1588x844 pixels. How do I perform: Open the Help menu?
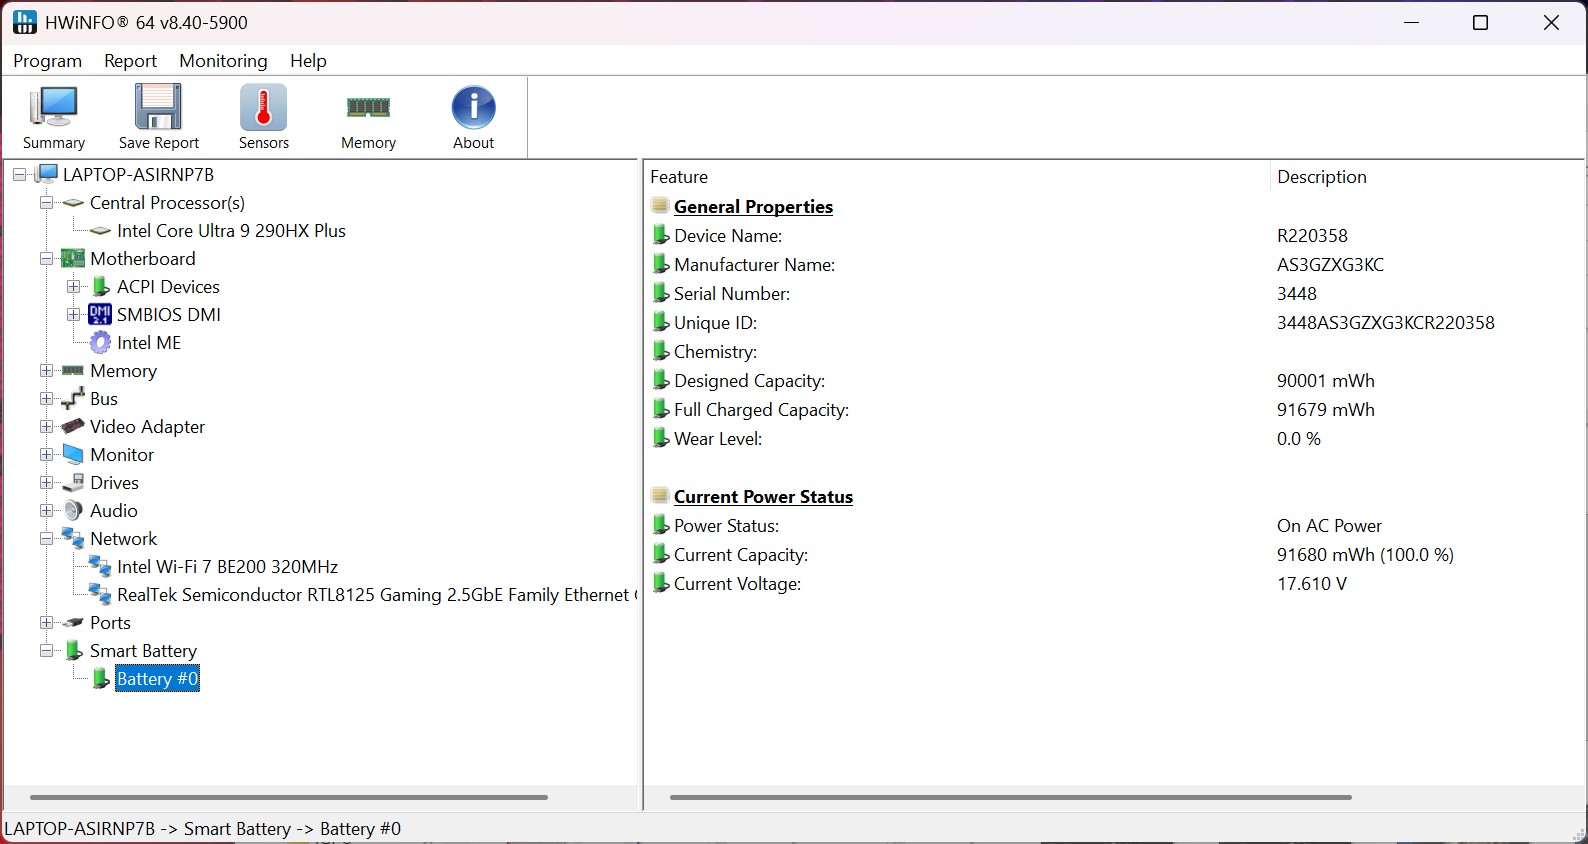pos(308,61)
